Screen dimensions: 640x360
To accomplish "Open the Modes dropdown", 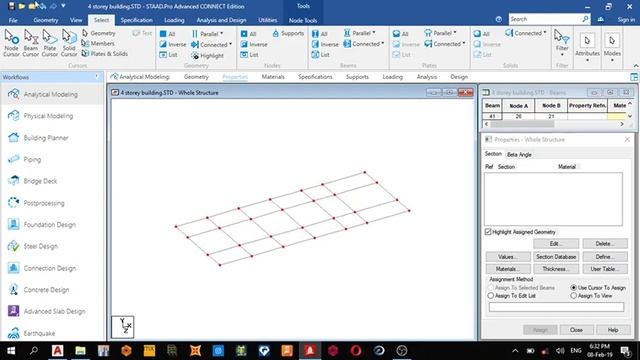I will click(612, 48).
